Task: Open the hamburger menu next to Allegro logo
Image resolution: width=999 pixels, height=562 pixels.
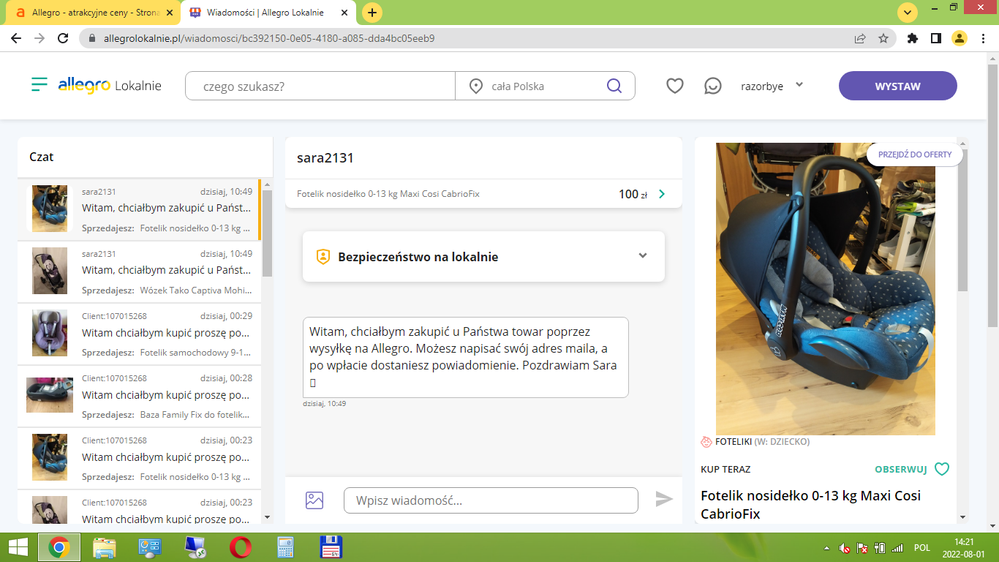Action: [39, 85]
